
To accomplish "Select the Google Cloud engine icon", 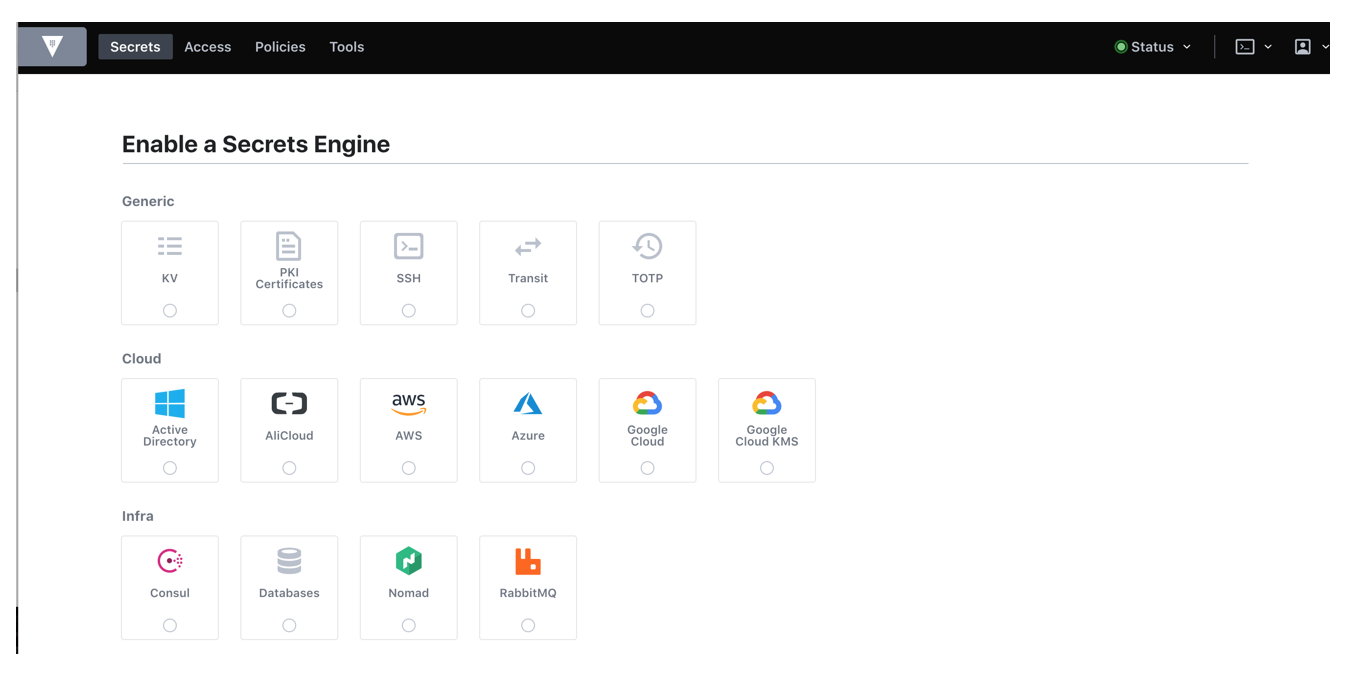I will tap(647, 404).
